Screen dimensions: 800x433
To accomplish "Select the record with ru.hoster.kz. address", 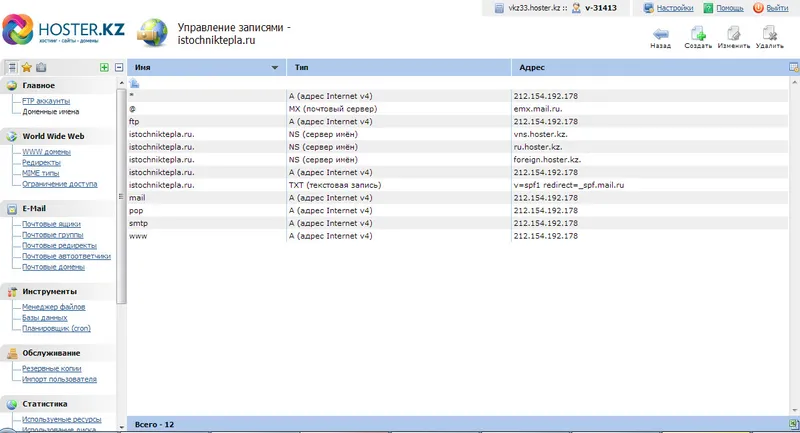I will click(x=458, y=147).
